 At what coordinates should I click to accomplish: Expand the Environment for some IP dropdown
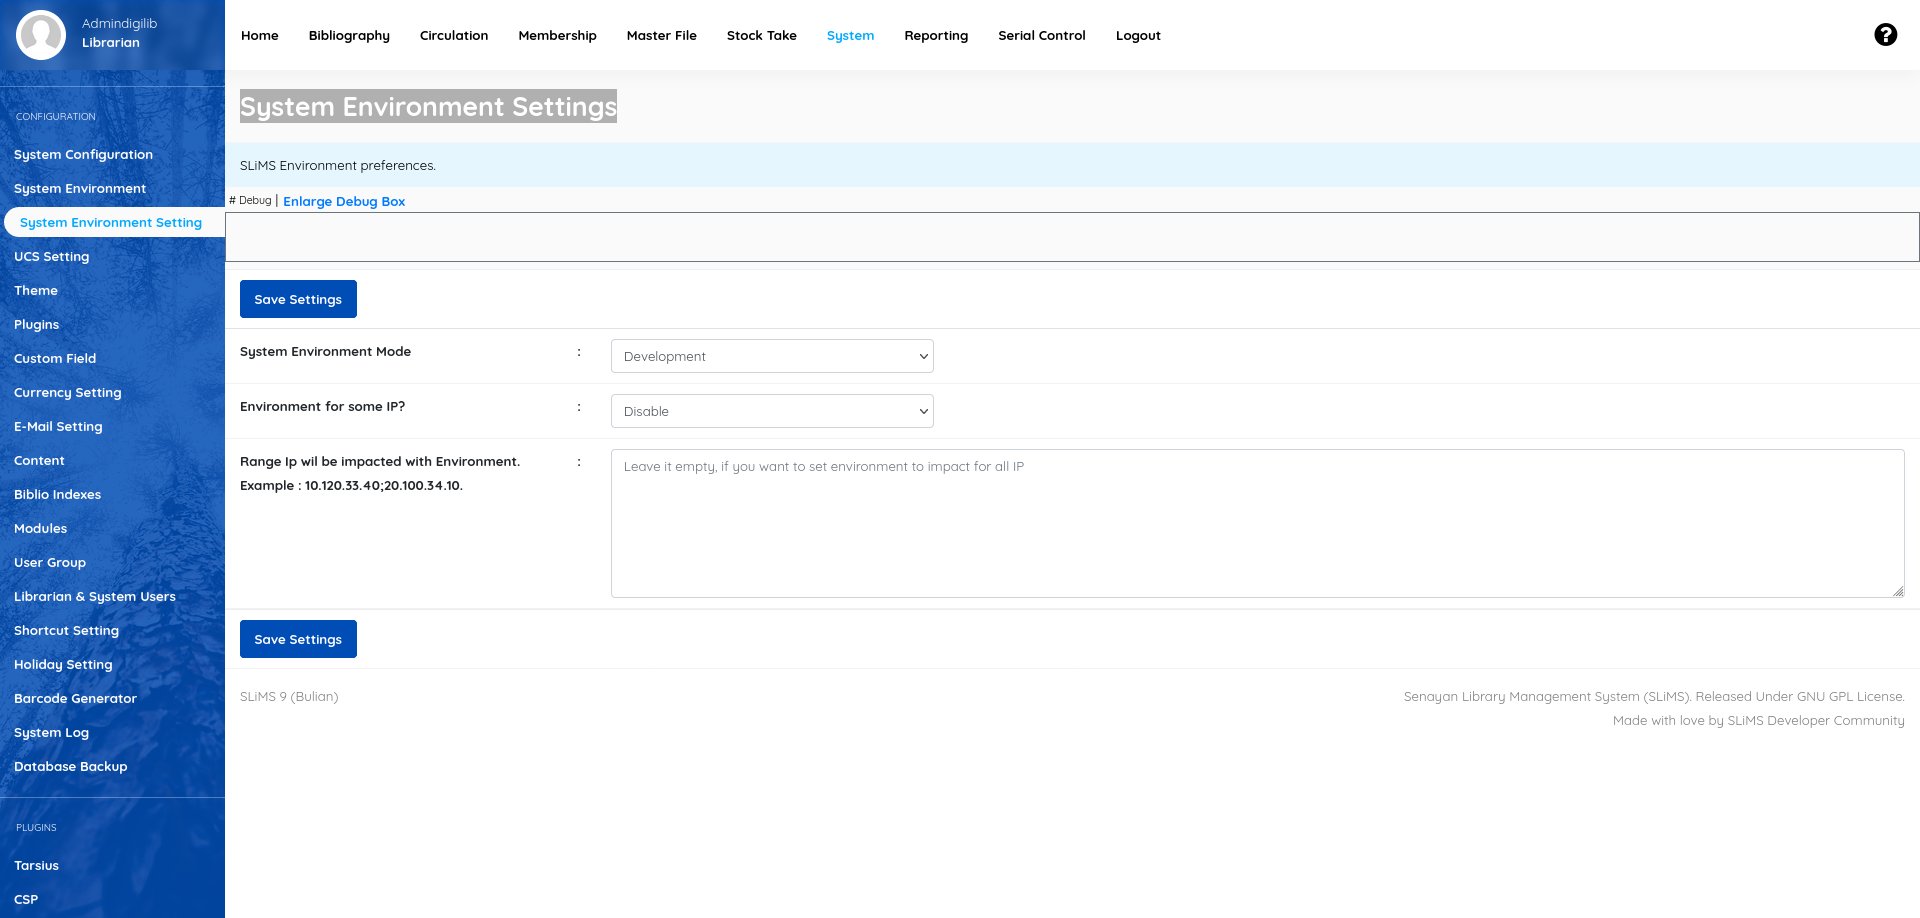[x=771, y=411]
